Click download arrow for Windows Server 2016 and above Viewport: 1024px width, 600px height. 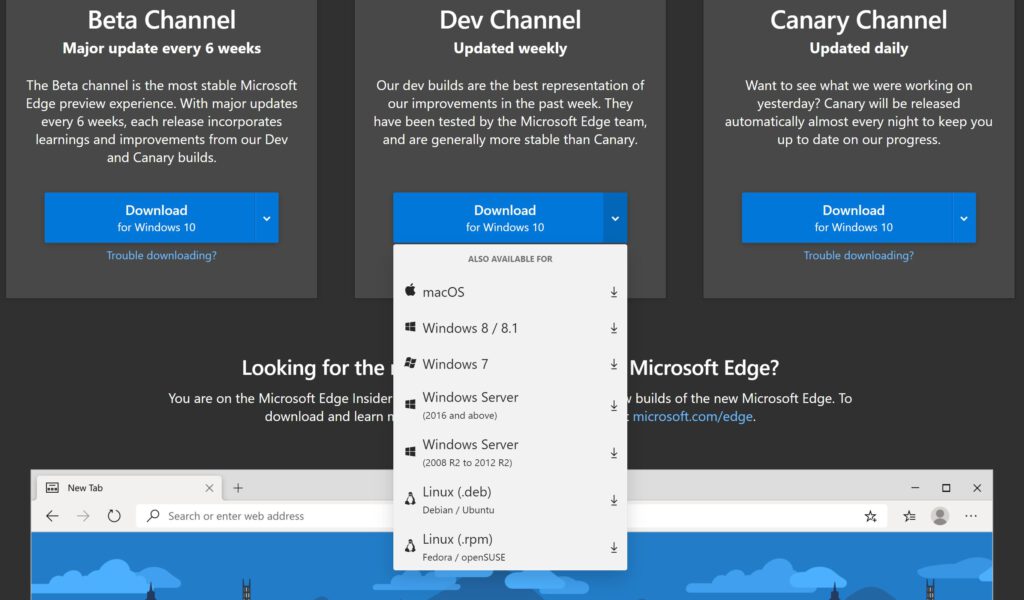(x=614, y=405)
